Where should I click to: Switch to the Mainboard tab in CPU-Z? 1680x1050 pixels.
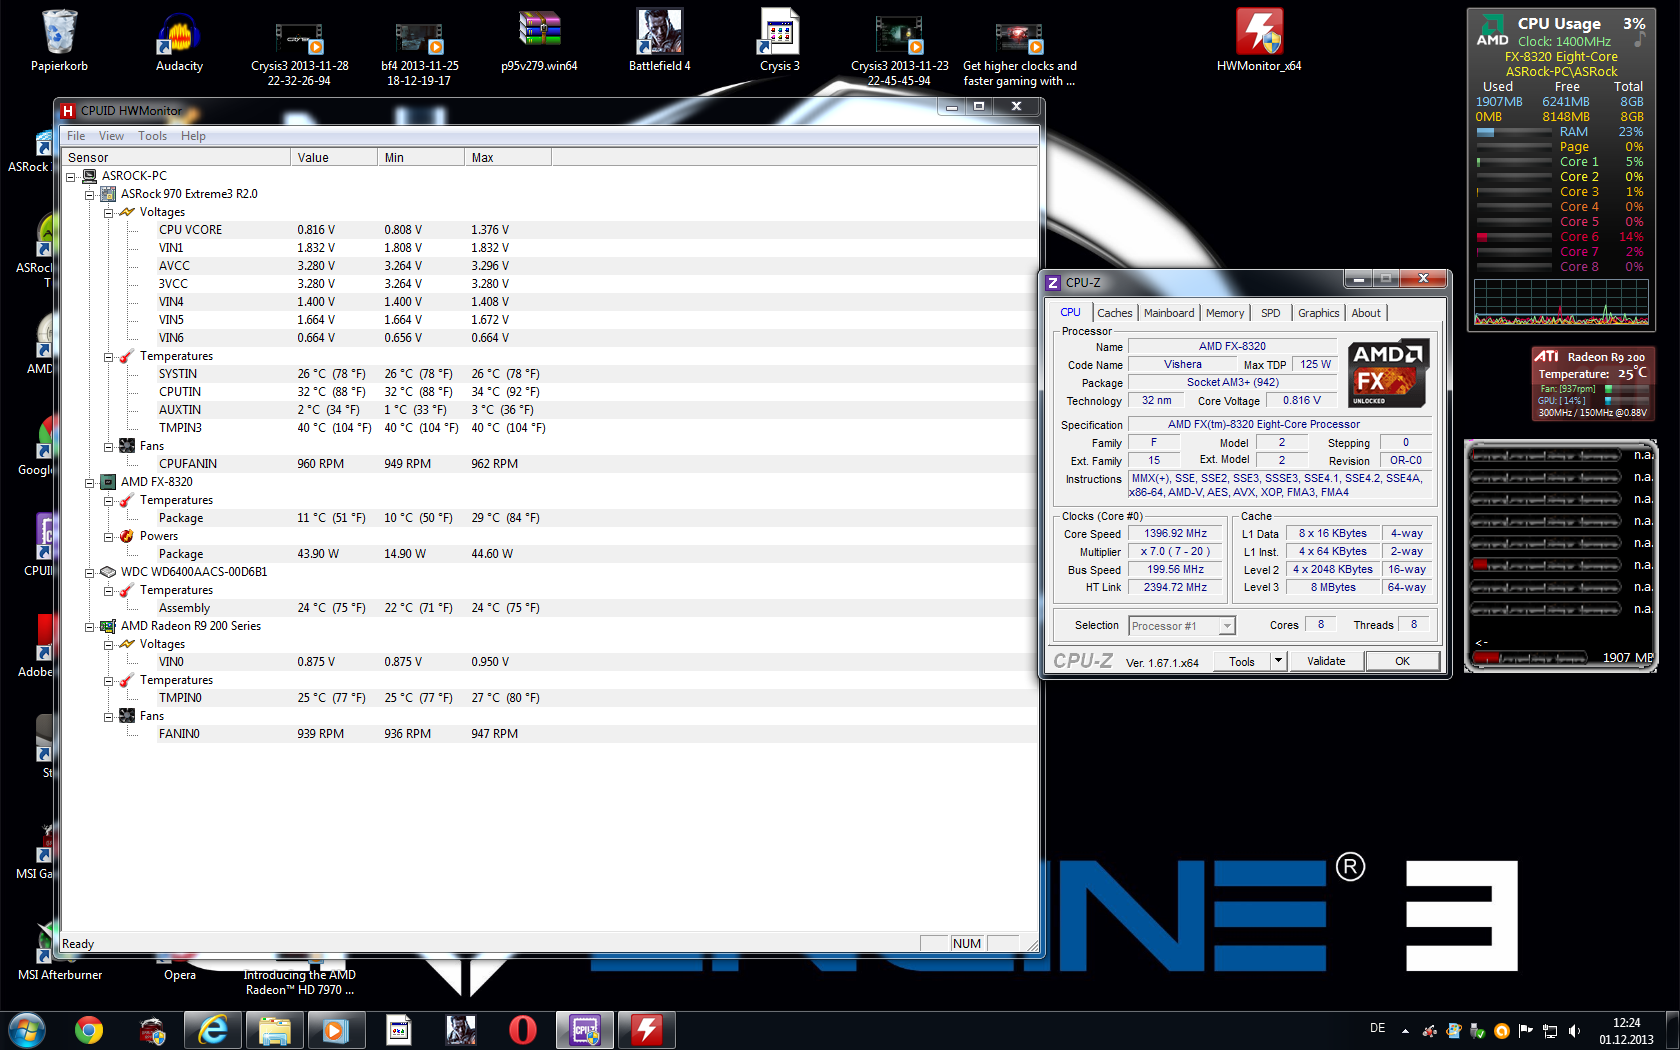click(x=1169, y=313)
